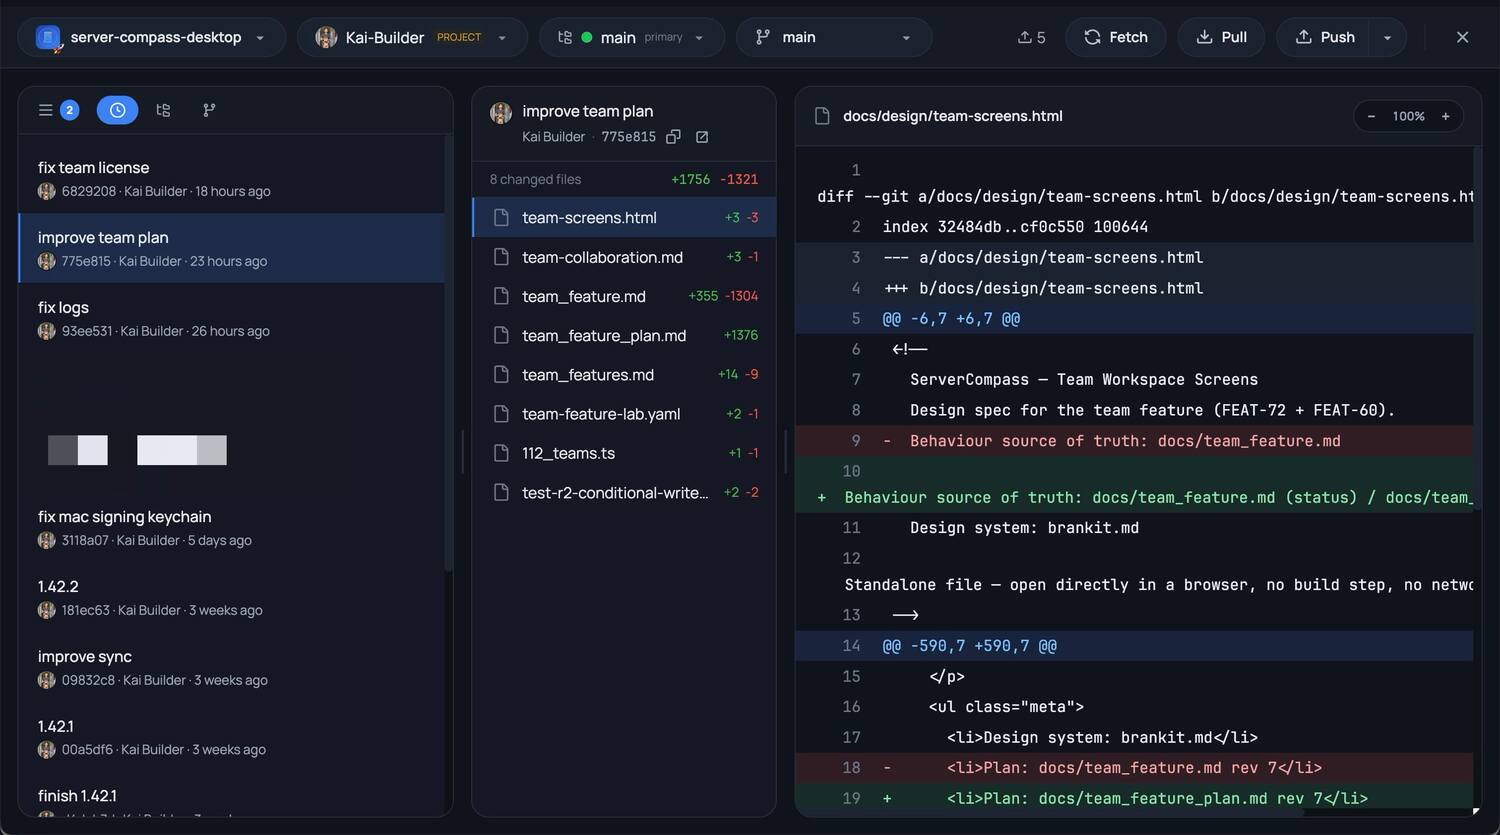Switch to changes list tab with badge 2
1500x835 pixels.
click(x=59, y=110)
